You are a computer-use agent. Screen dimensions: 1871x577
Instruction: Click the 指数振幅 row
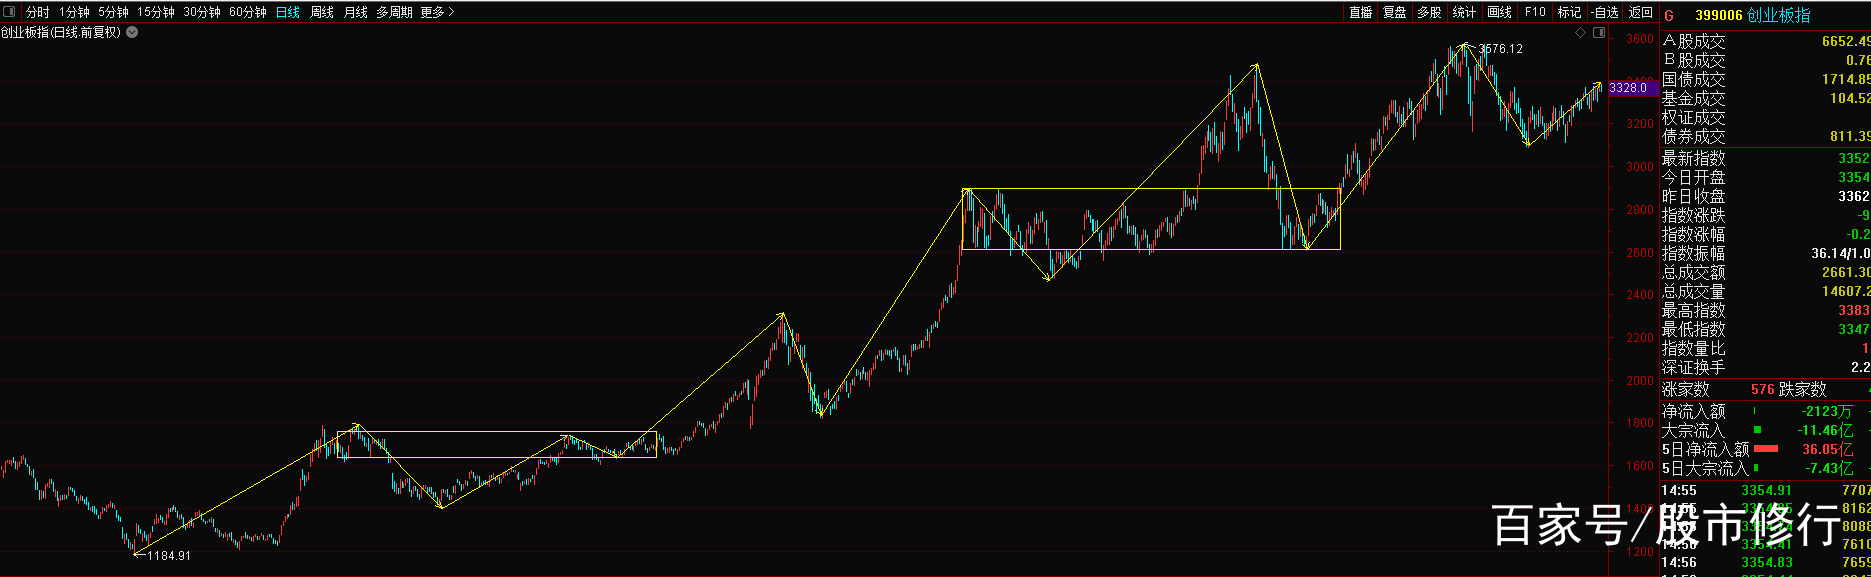pyautogui.click(x=1766, y=253)
